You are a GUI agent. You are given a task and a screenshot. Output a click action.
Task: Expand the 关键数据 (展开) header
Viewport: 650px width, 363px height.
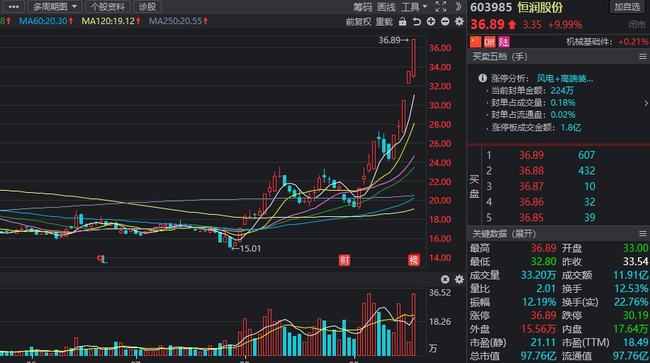(x=504, y=234)
